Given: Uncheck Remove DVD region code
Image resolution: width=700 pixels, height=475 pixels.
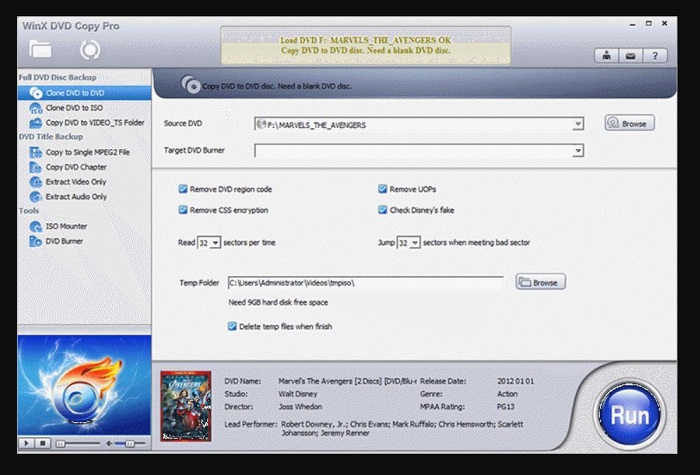Looking at the screenshot, I should (183, 189).
